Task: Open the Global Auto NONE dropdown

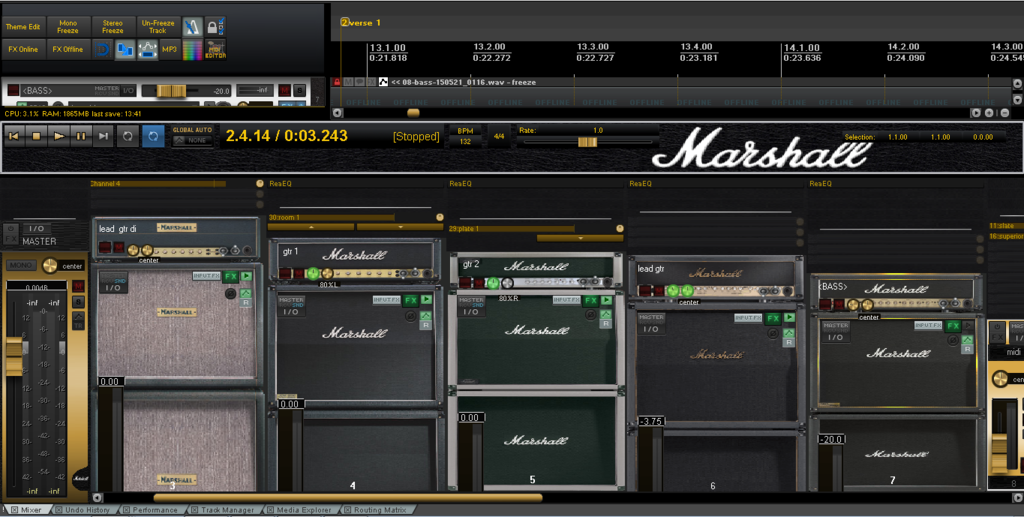Action: (x=193, y=140)
